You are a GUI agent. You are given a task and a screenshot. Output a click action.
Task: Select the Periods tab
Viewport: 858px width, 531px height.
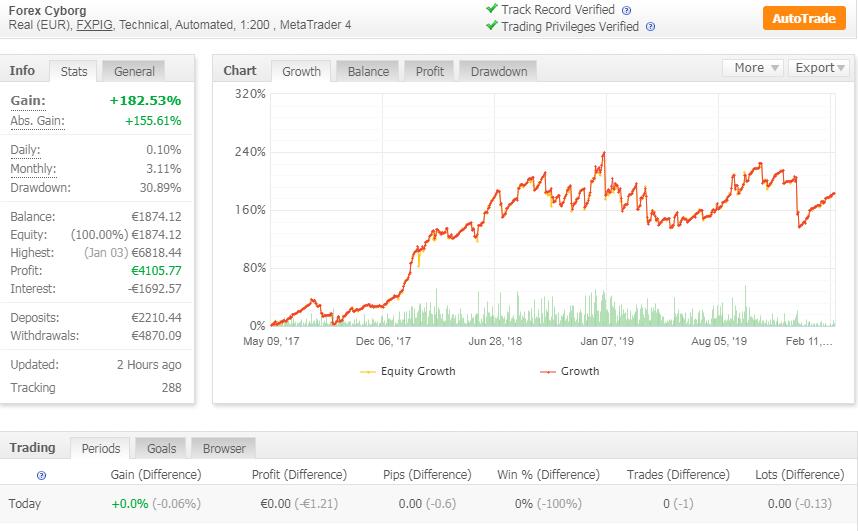[x=101, y=448]
